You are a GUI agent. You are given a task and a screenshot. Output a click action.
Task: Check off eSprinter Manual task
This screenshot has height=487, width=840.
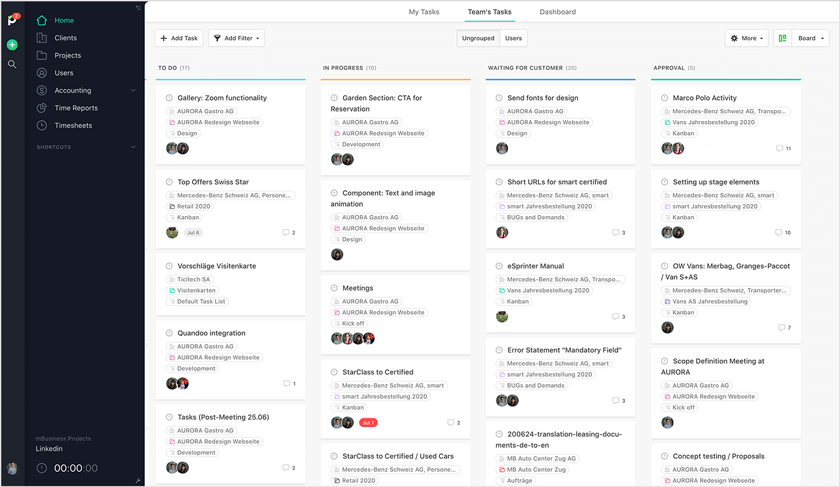coord(499,266)
